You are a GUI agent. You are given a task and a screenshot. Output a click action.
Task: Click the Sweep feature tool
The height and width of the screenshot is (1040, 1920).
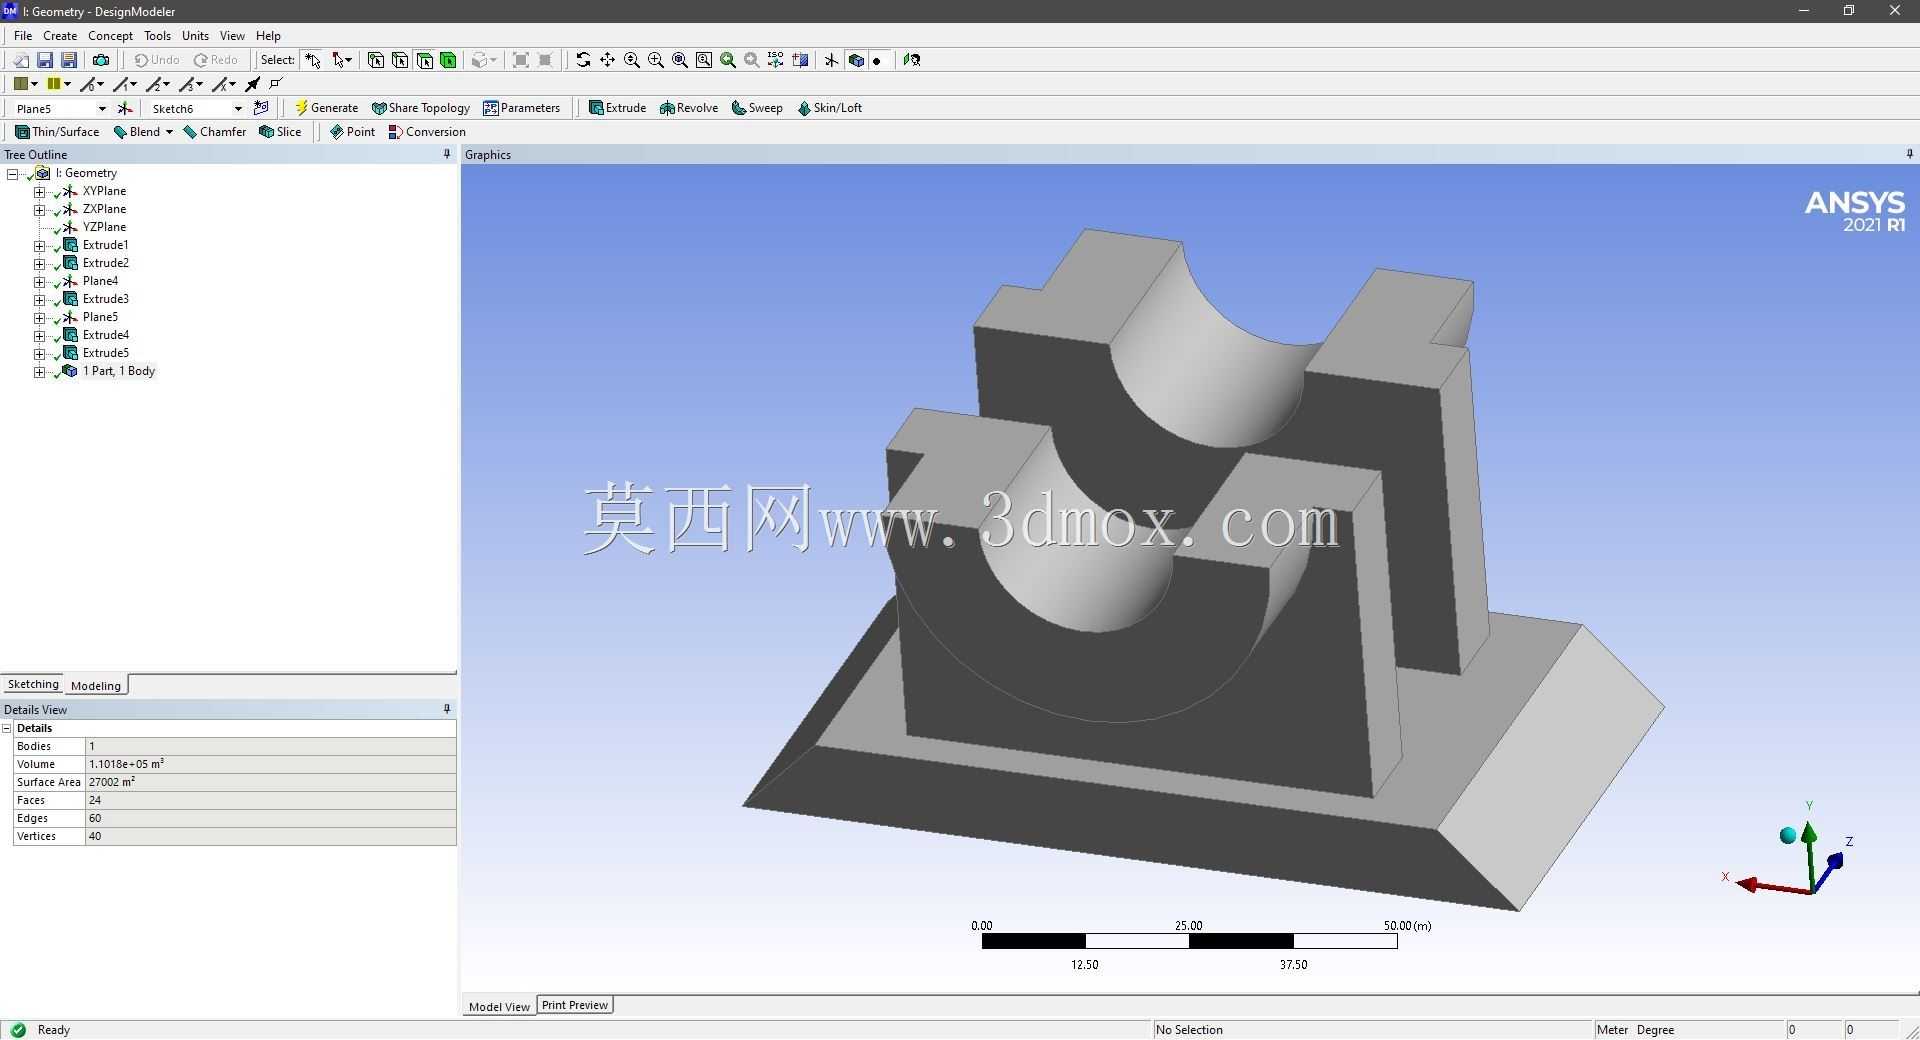click(757, 108)
